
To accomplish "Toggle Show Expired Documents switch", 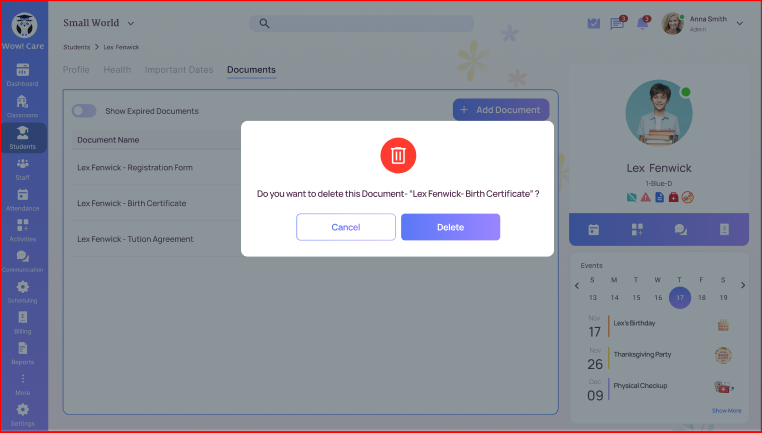I will point(84,111).
